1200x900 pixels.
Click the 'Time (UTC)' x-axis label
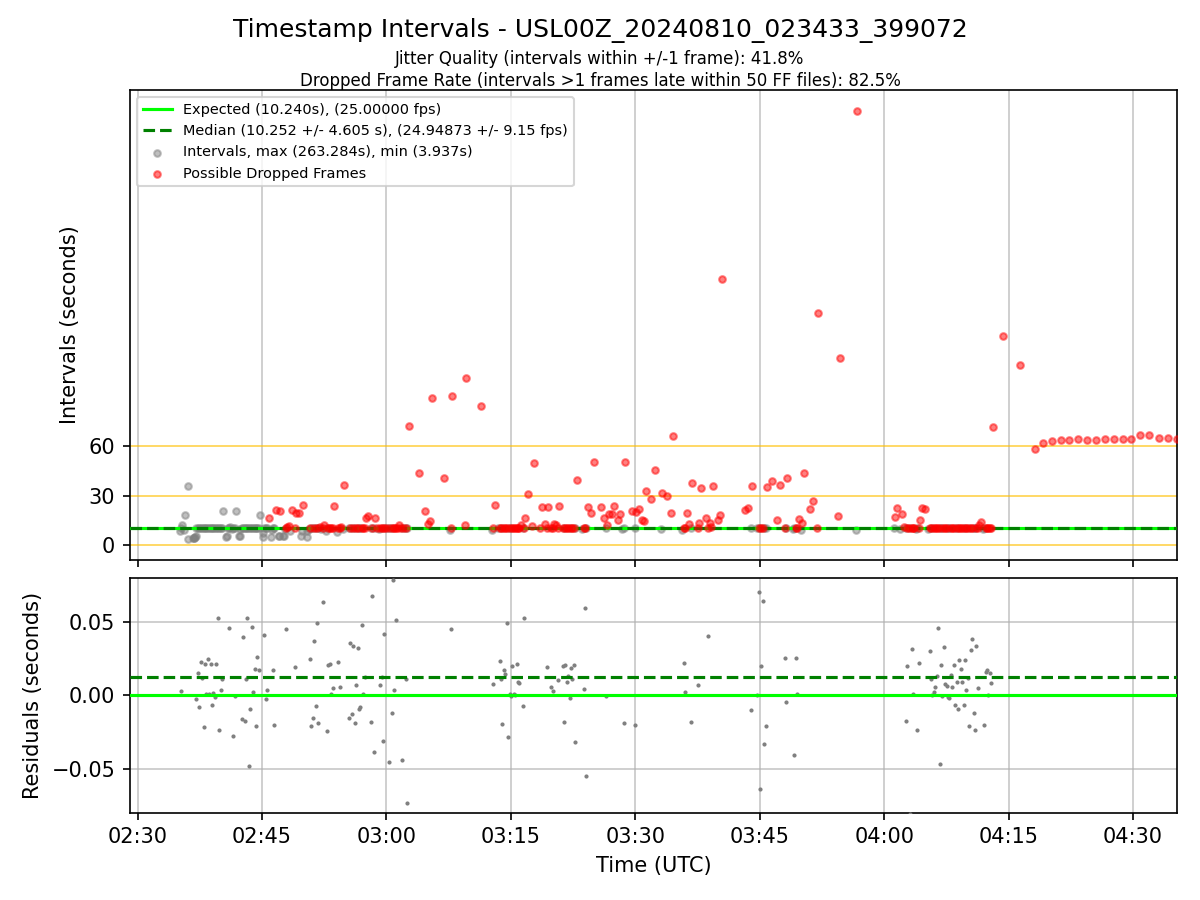(x=653, y=865)
